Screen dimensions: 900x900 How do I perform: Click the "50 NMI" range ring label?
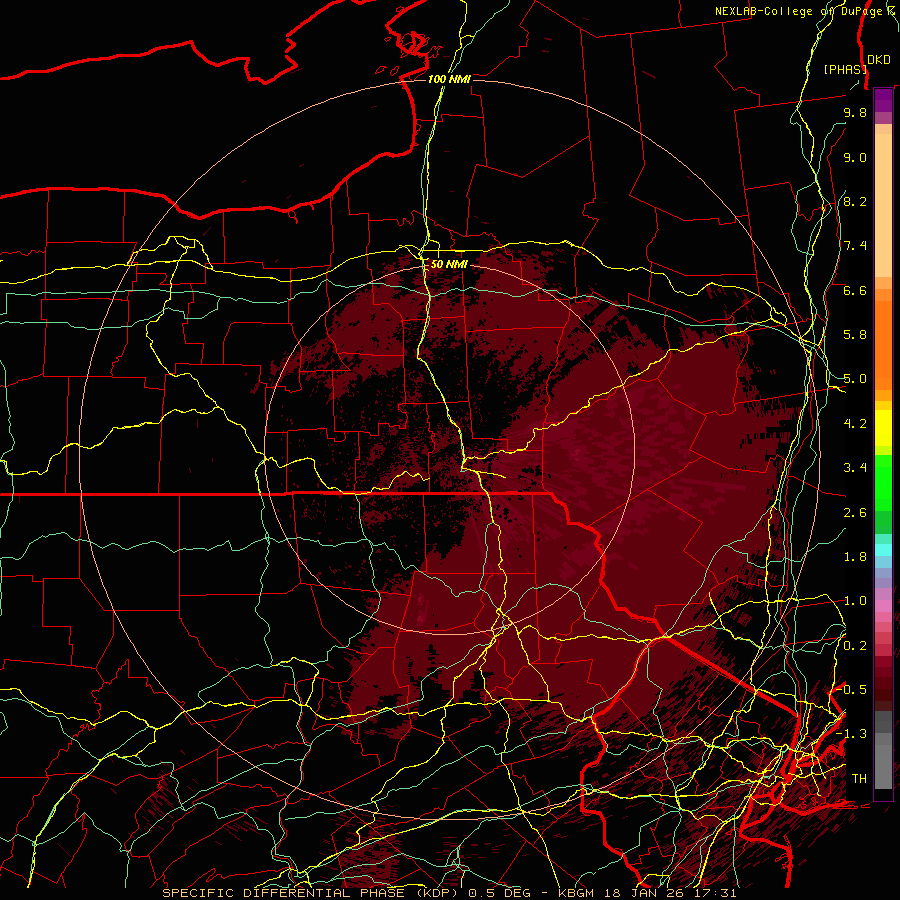tap(449, 264)
